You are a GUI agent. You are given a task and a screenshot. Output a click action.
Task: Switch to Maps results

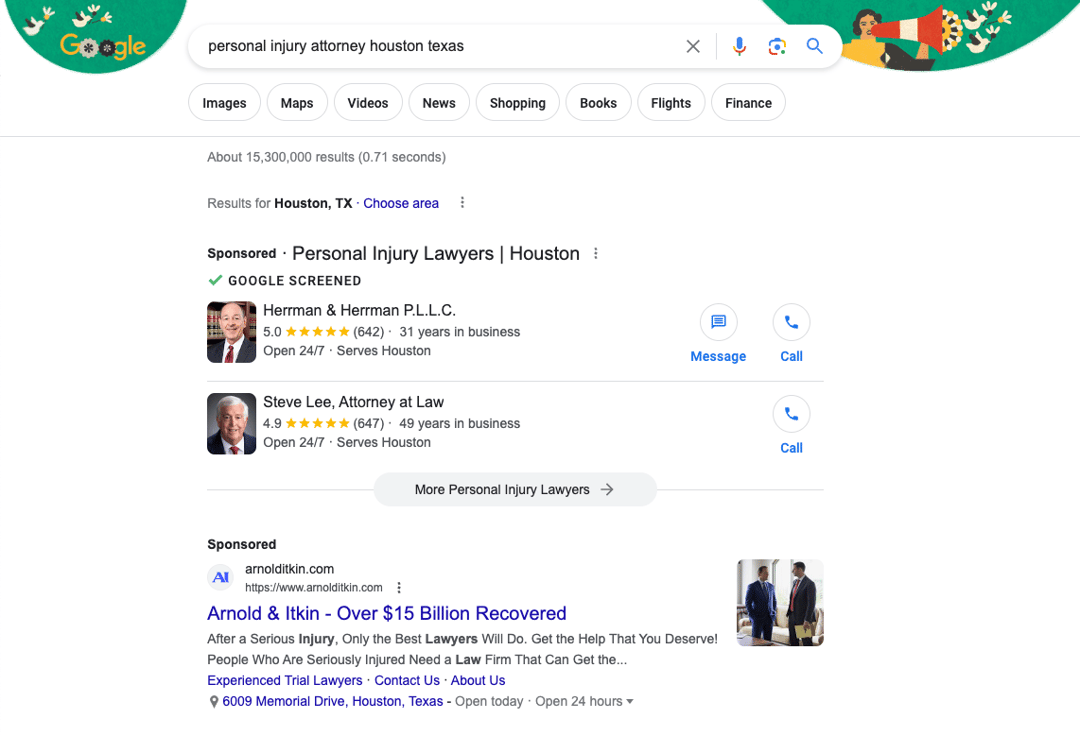coord(297,103)
